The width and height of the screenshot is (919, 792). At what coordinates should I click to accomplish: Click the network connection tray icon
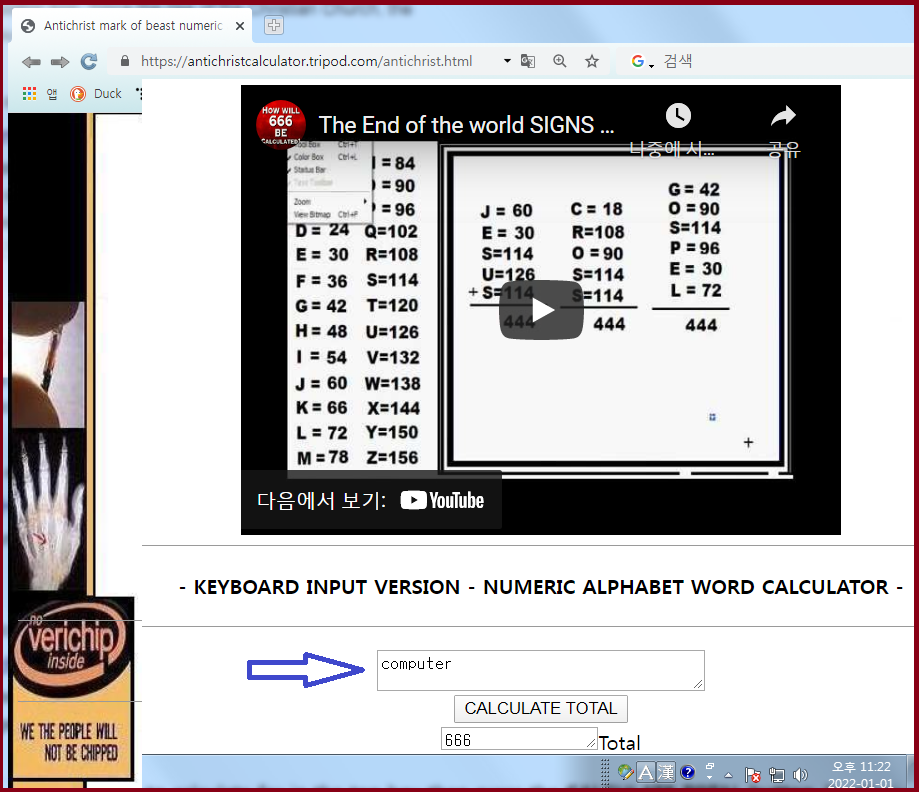coord(777,775)
